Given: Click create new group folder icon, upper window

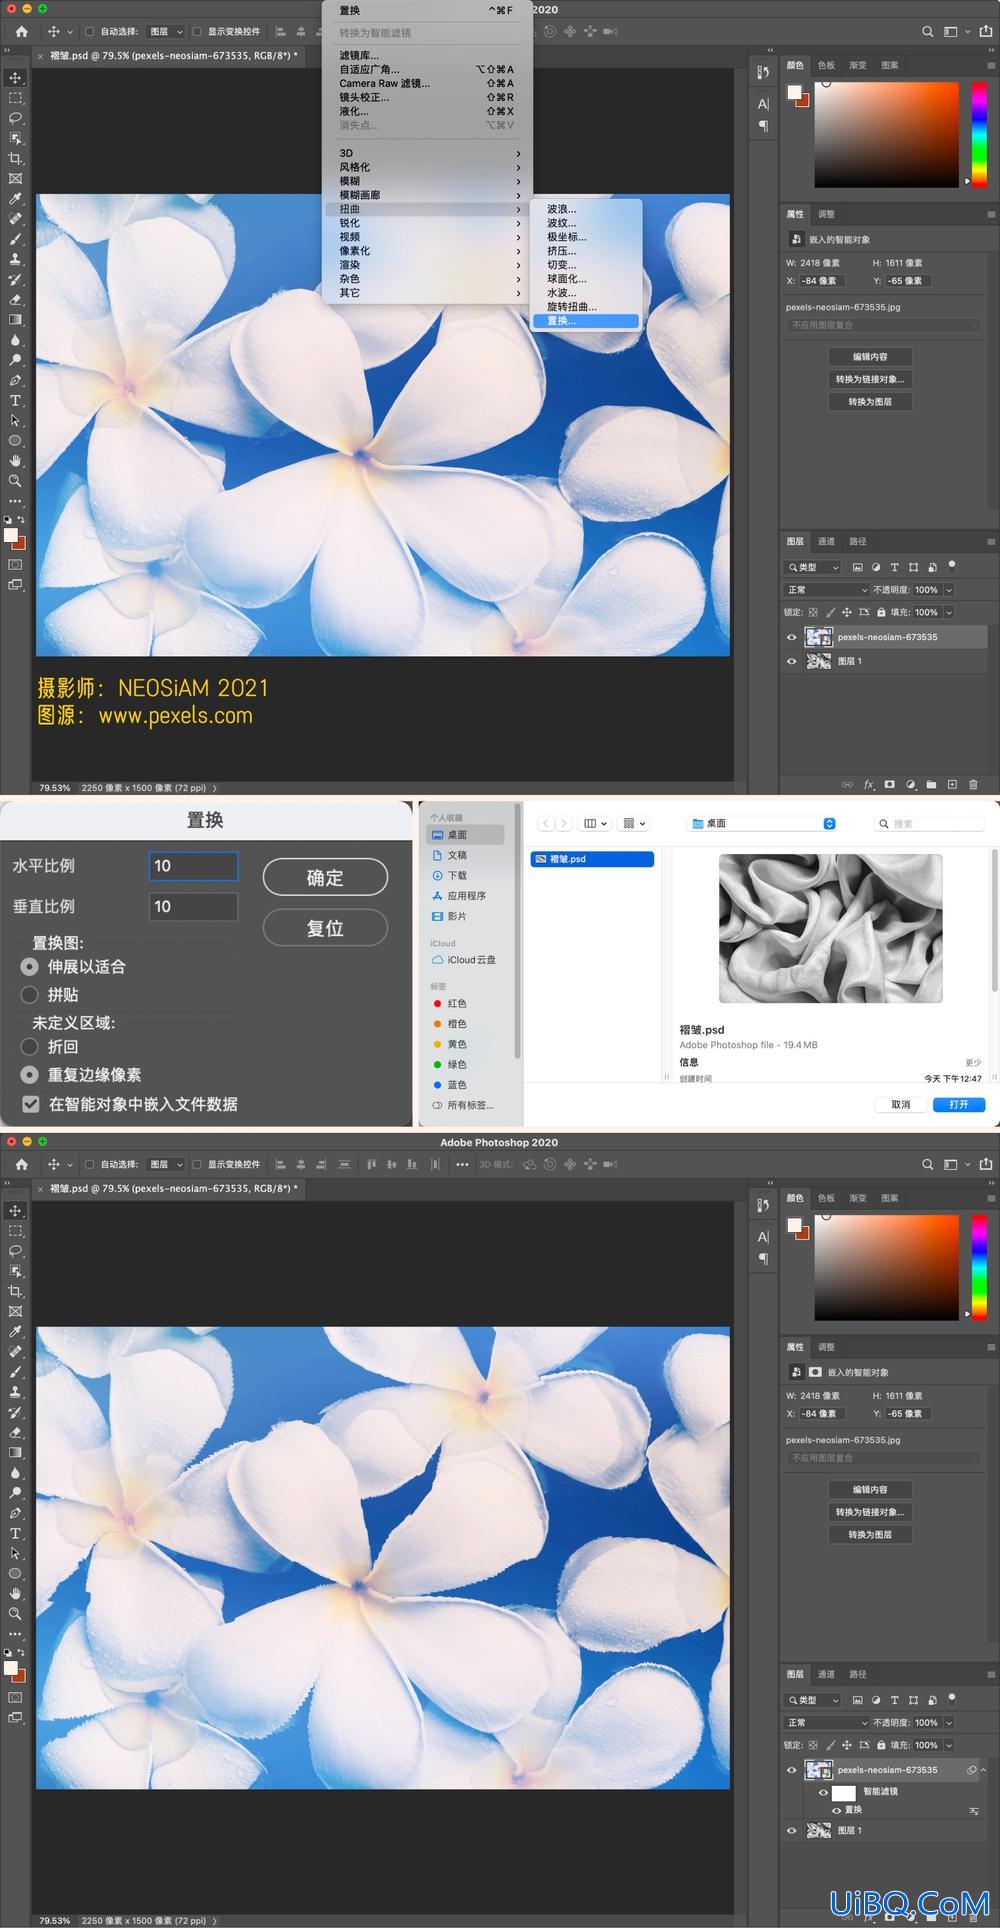Looking at the screenshot, I should [x=931, y=785].
